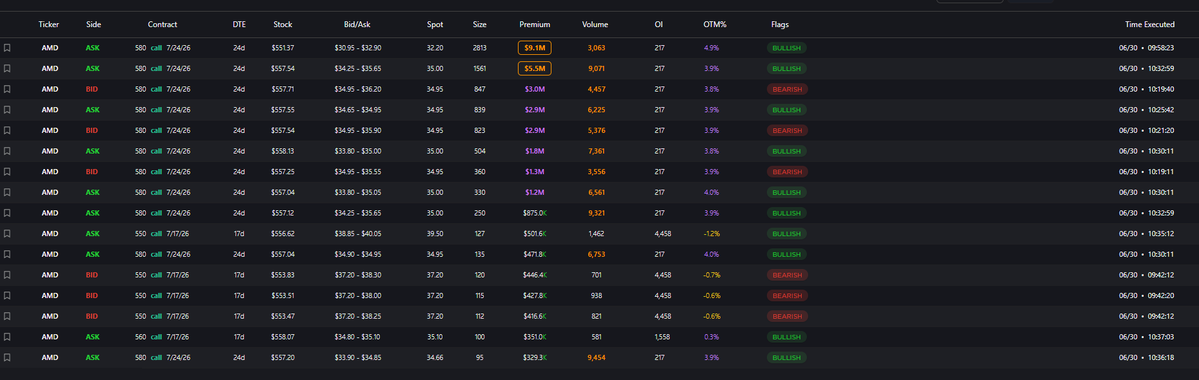
Task: Bookmark the AMD row with size 823
Action: tap(6, 130)
